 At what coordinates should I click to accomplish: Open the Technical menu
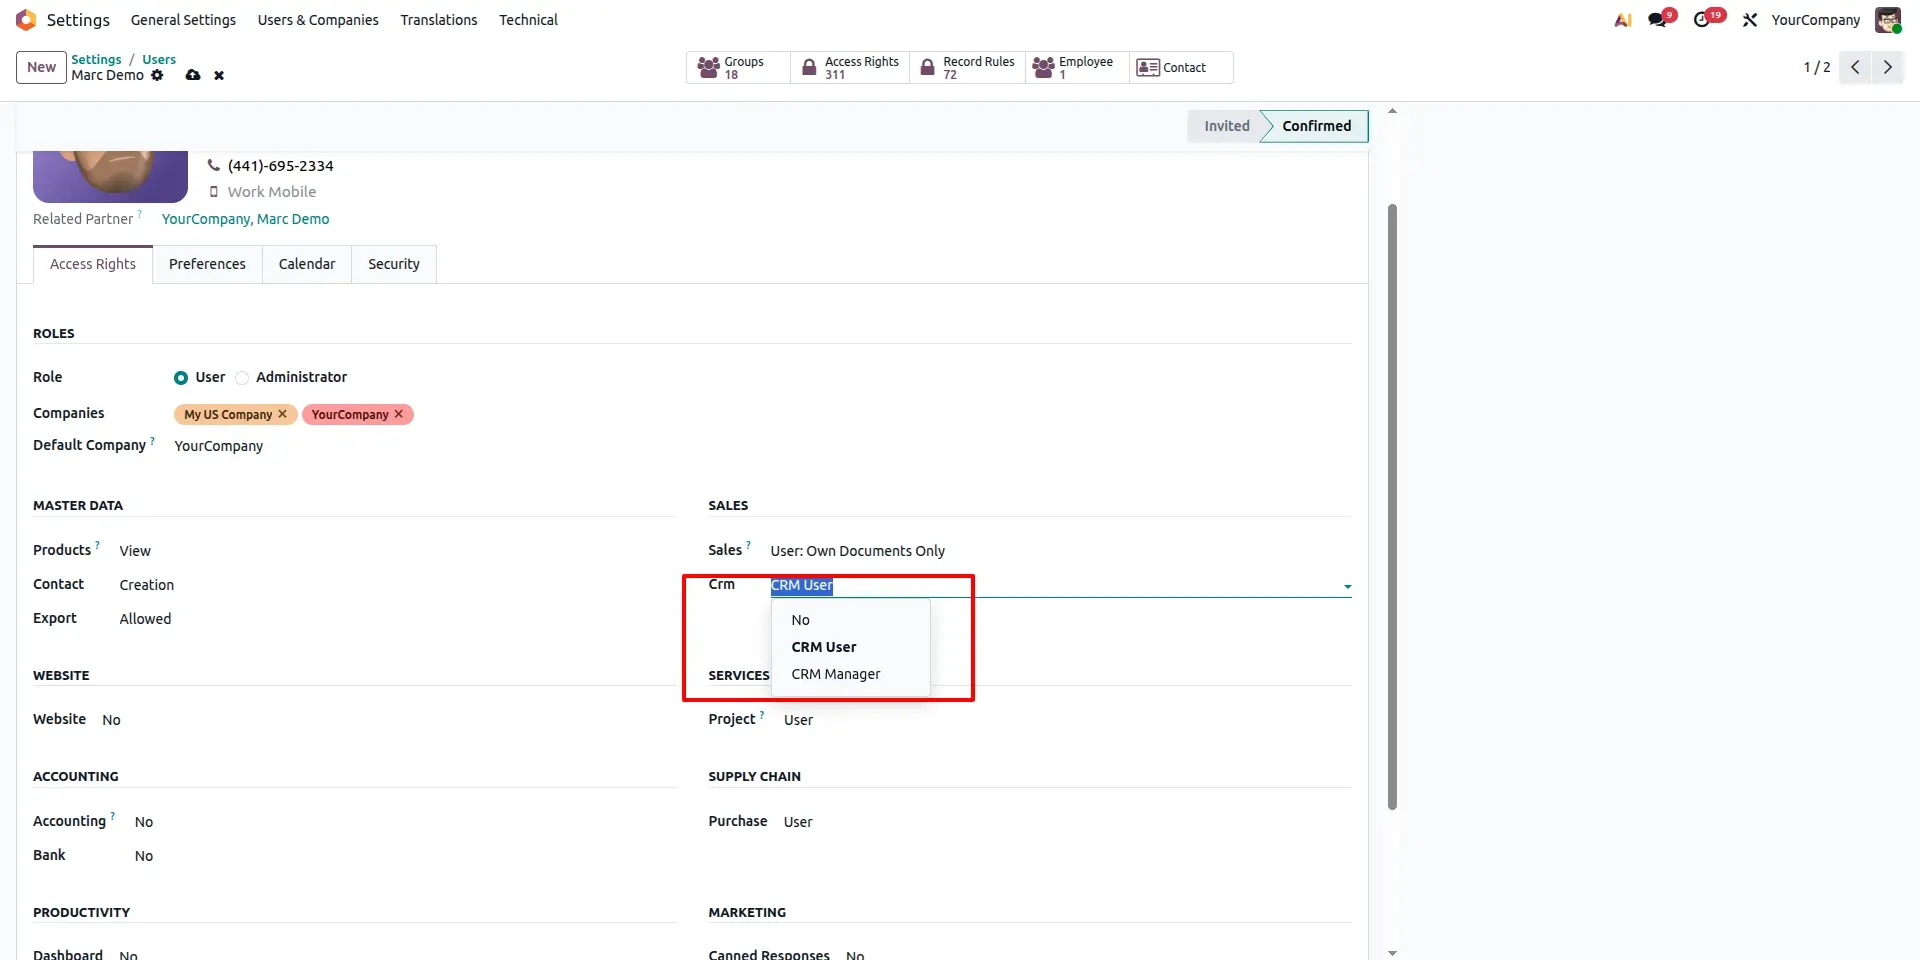point(528,20)
